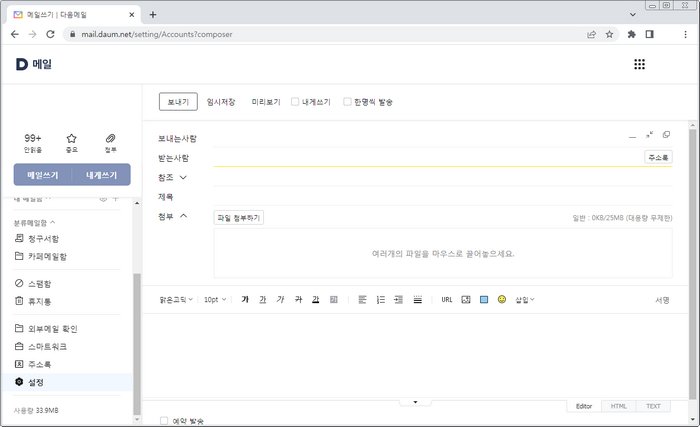The image size is (700, 427).
Task: Switch to the HTML tab
Action: 618,406
